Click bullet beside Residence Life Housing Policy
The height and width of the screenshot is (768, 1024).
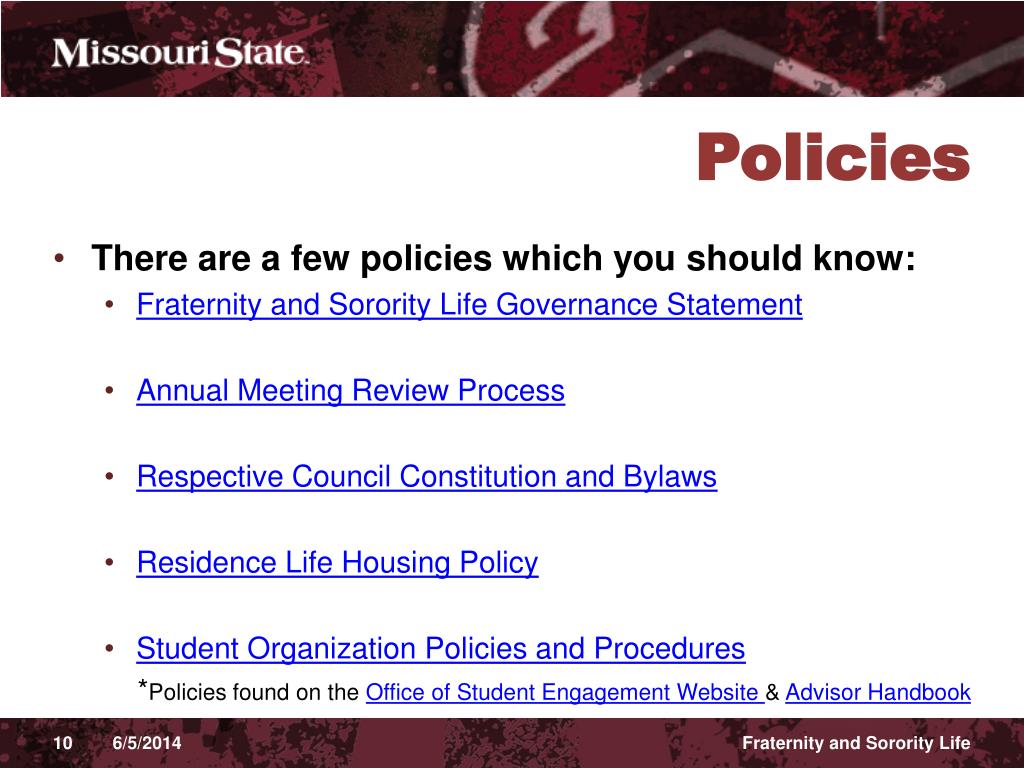(110, 562)
